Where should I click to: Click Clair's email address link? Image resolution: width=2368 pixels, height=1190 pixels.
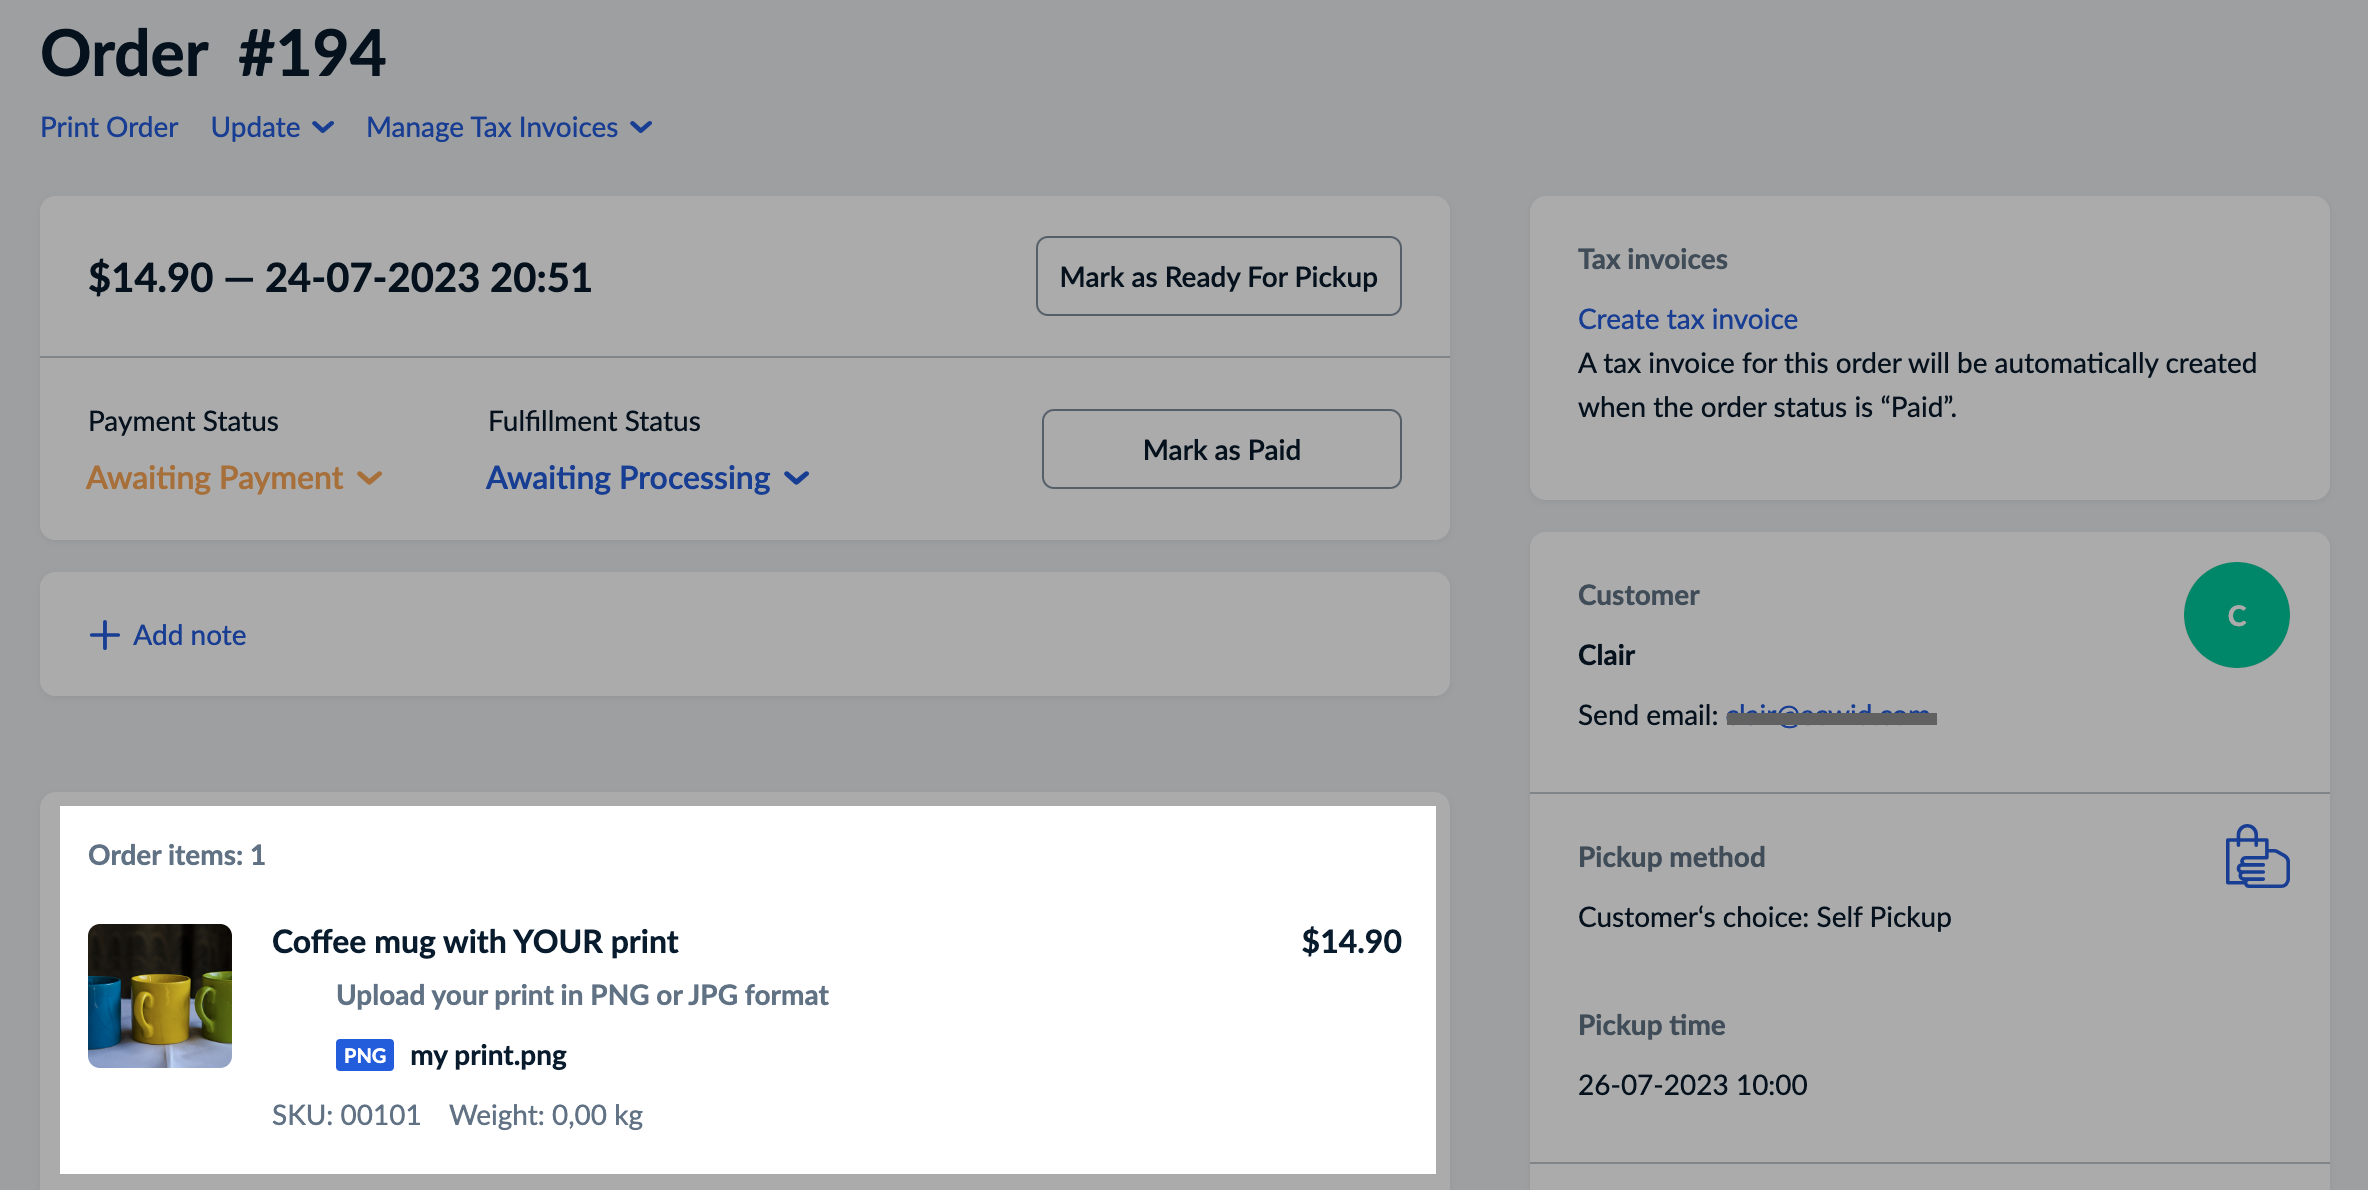coord(1830,714)
